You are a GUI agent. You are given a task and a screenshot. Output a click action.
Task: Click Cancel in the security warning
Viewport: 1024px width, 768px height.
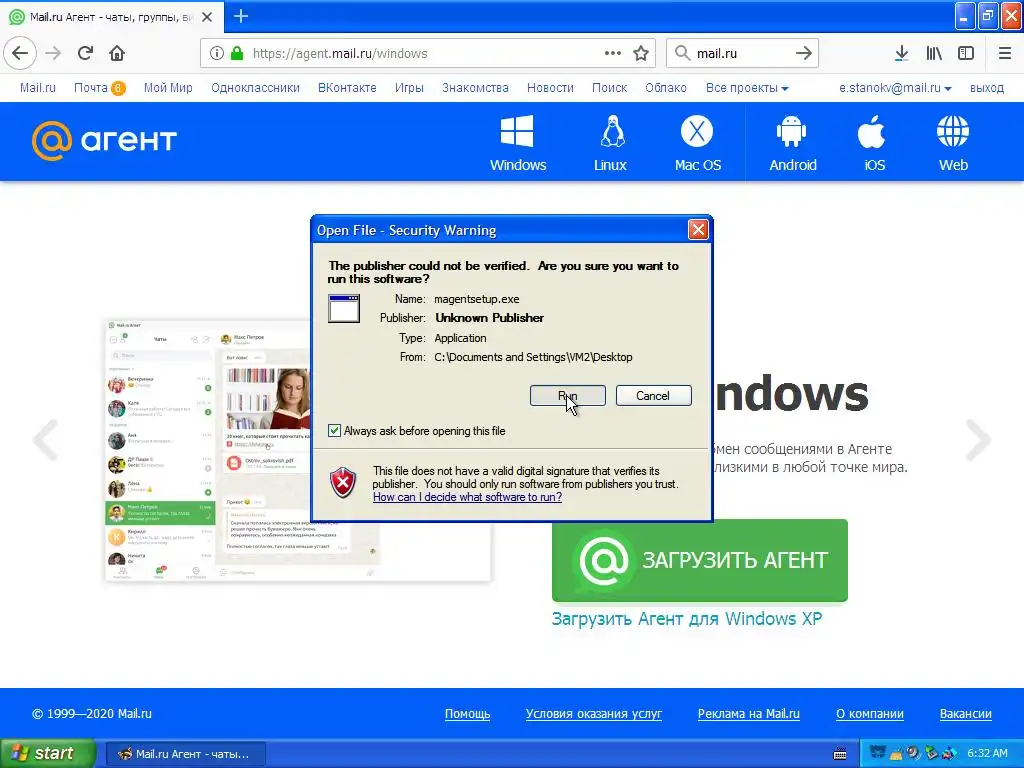click(653, 396)
